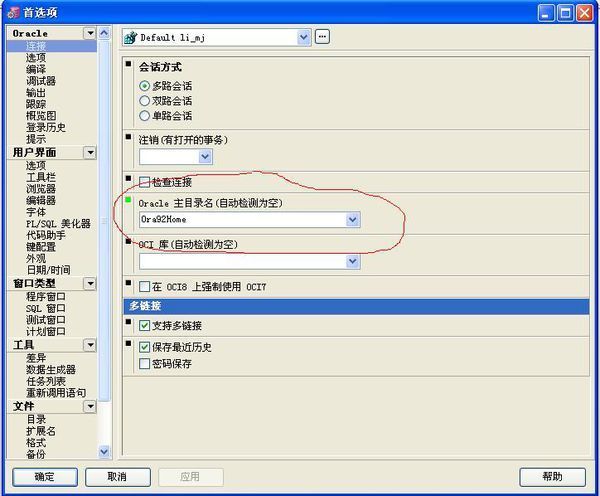Select 任务列表 item
The image size is (600, 496).
point(46,381)
